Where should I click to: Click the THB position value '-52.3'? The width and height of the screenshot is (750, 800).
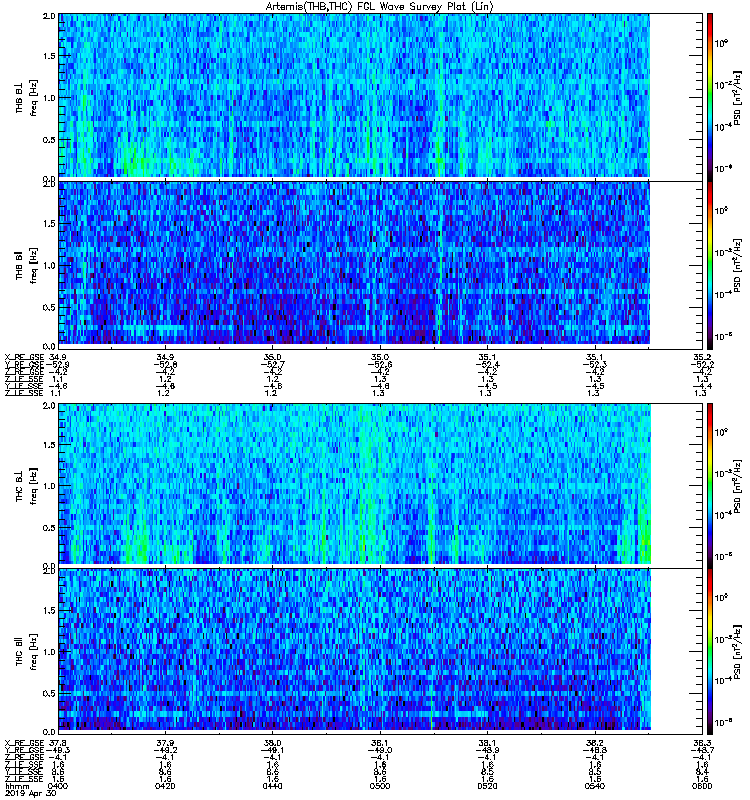point(595,365)
